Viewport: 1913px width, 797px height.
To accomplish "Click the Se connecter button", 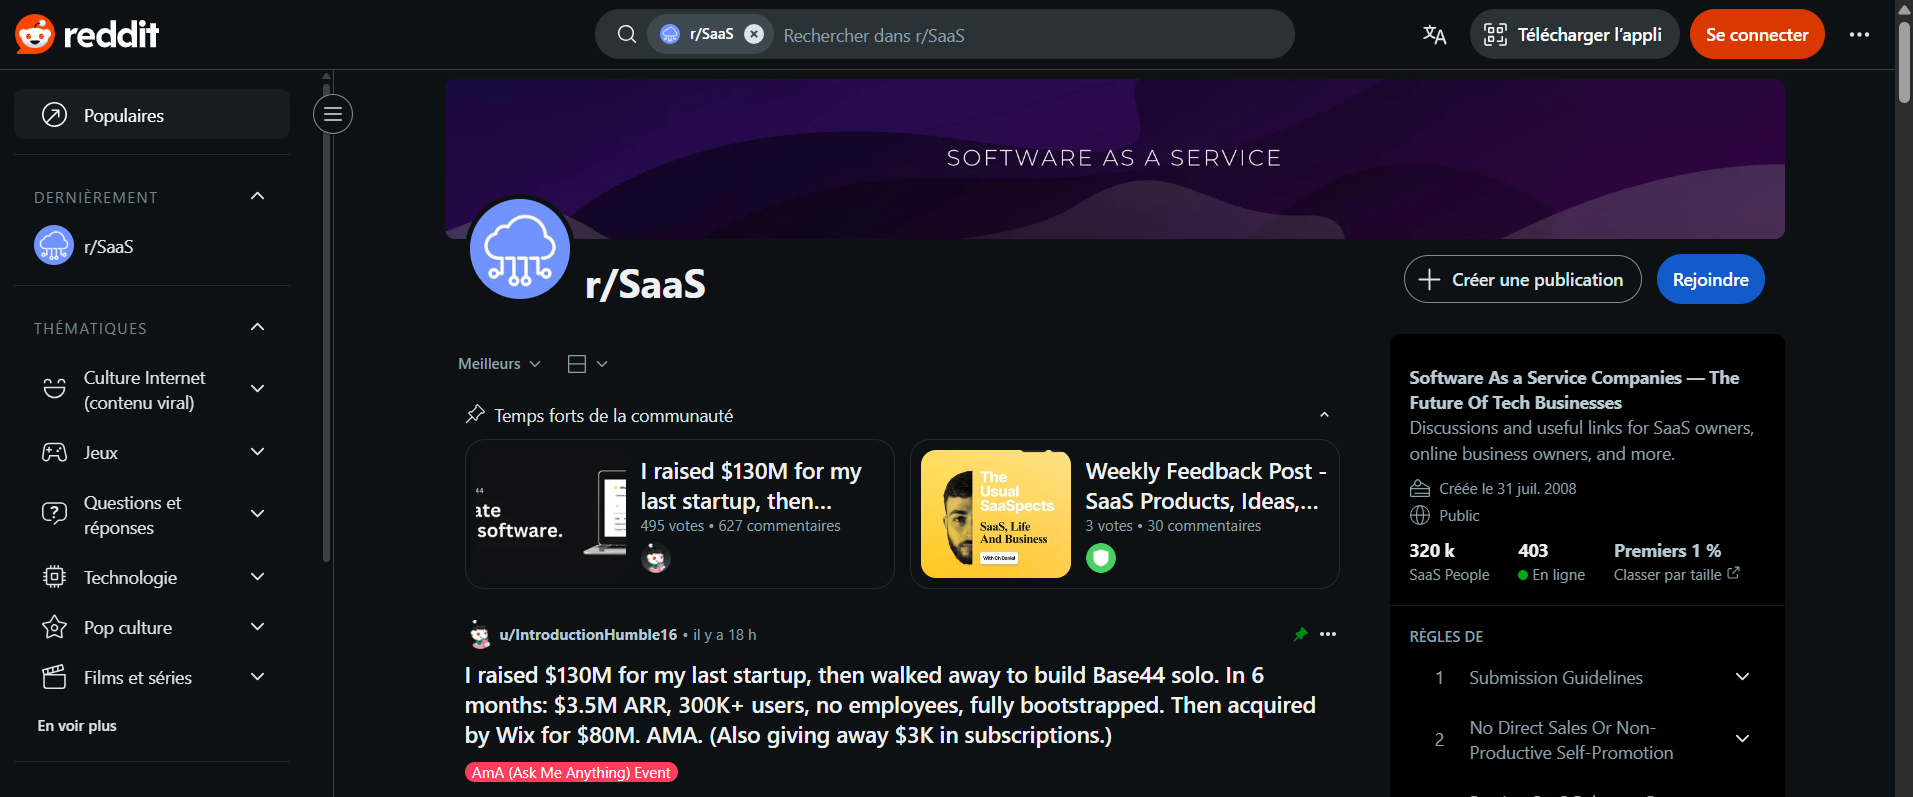I will click(1756, 33).
